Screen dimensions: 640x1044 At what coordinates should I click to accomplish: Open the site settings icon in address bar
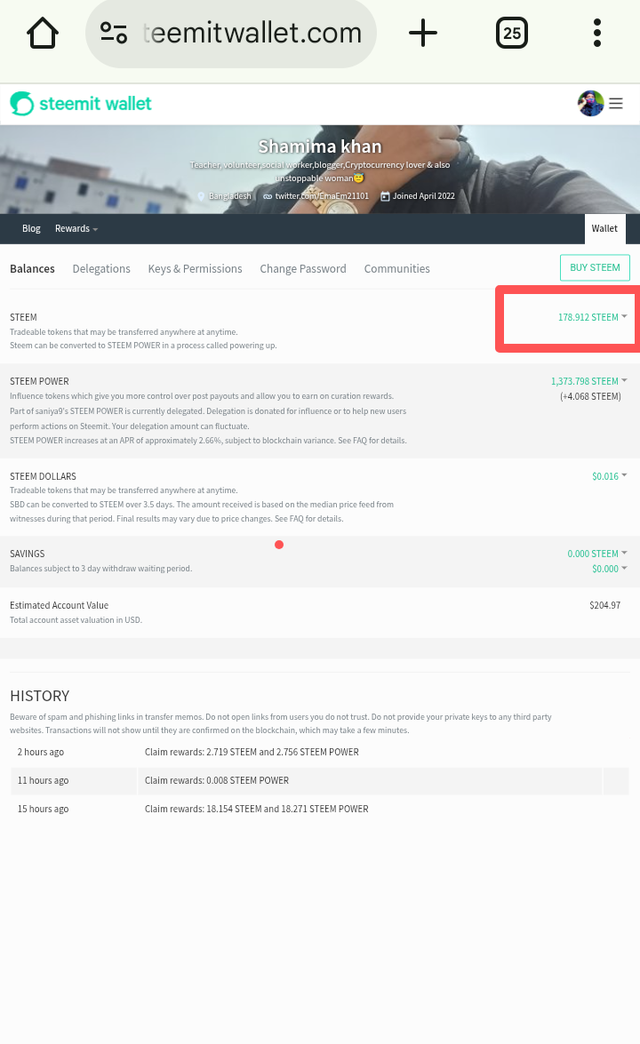point(113,33)
